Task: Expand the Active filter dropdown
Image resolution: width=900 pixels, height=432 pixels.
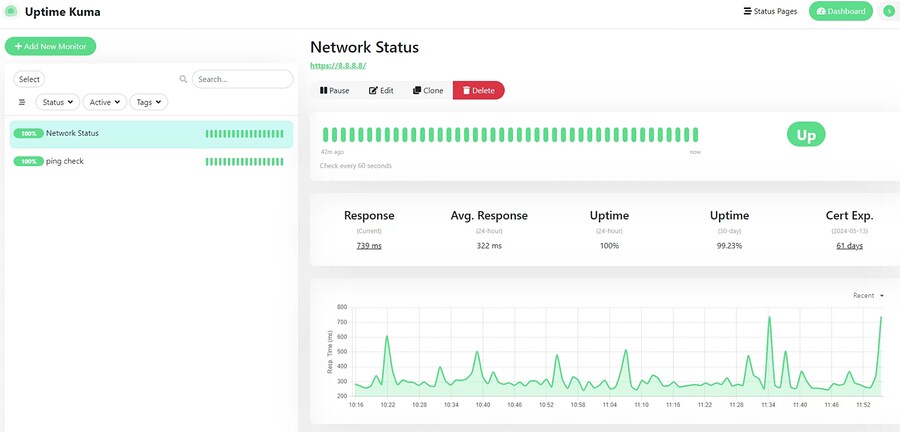Action: 105,102
